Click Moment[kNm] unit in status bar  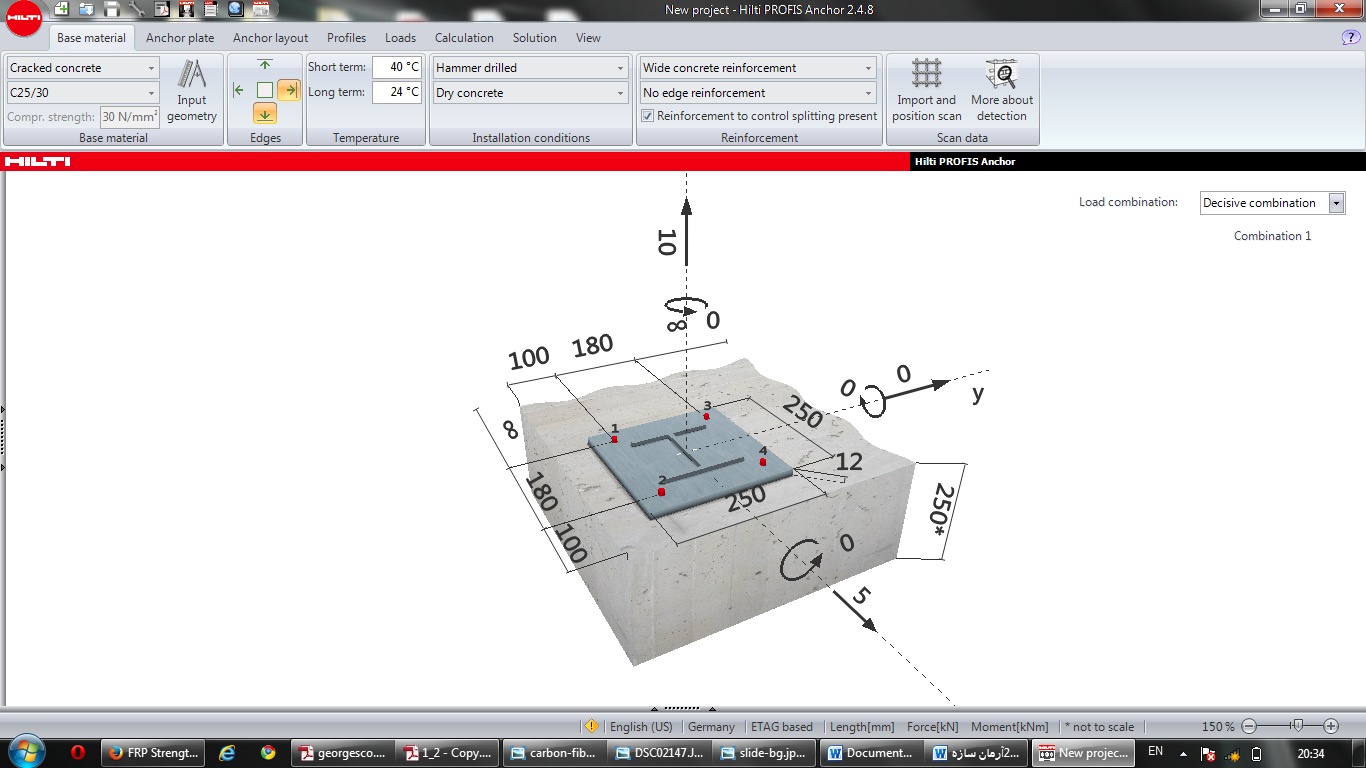tap(1010, 727)
